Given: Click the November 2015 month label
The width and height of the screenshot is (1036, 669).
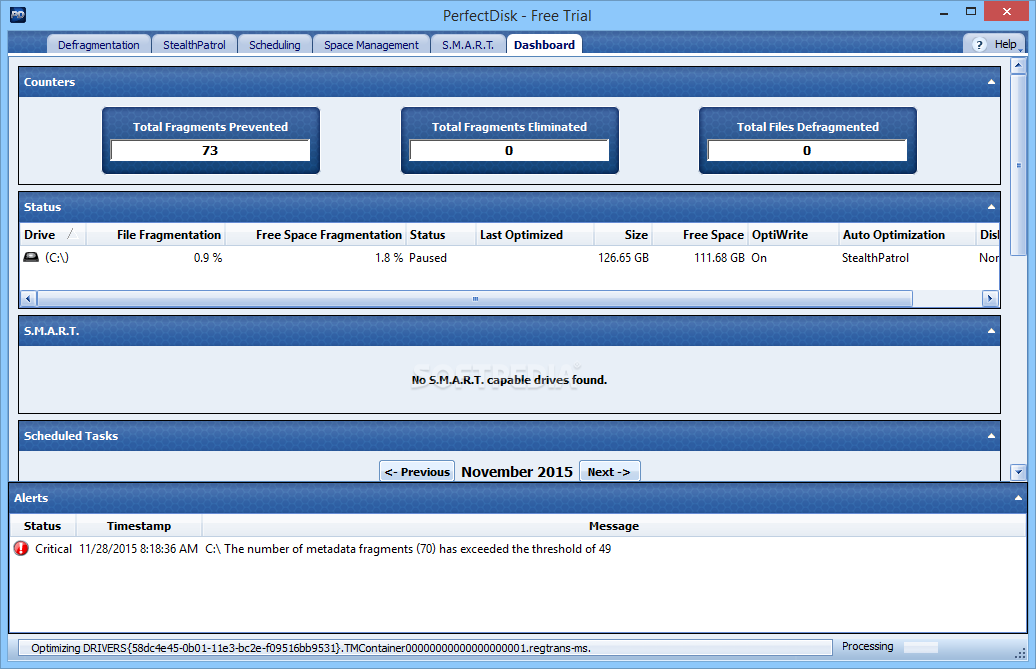Looking at the screenshot, I should tap(517, 472).
